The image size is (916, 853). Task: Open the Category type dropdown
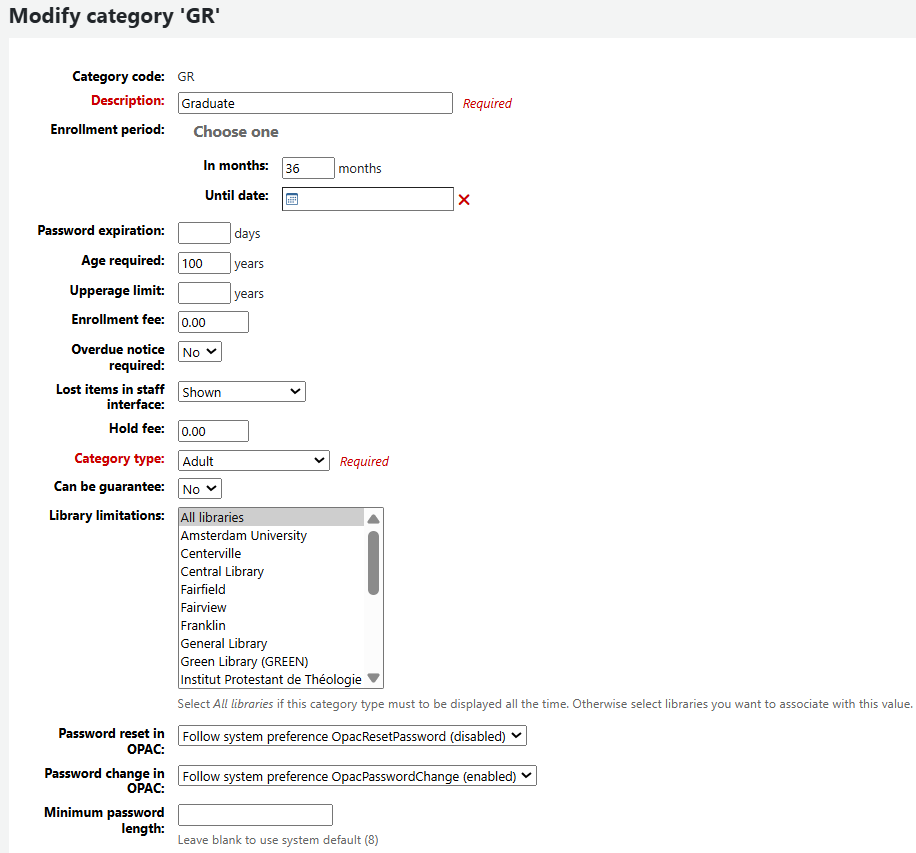click(254, 460)
